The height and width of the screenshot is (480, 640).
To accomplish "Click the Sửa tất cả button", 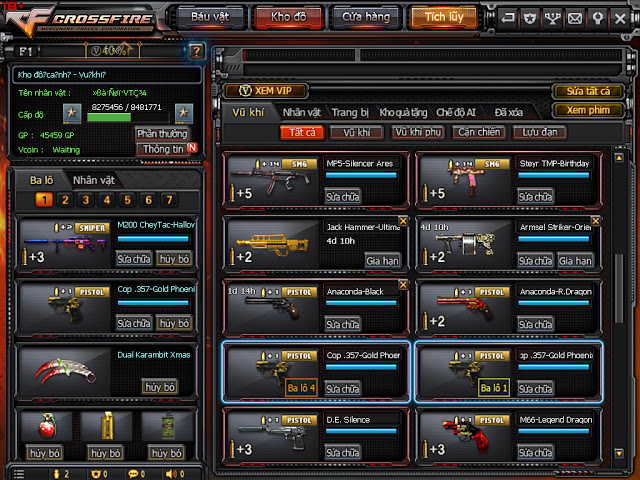I will (x=588, y=91).
